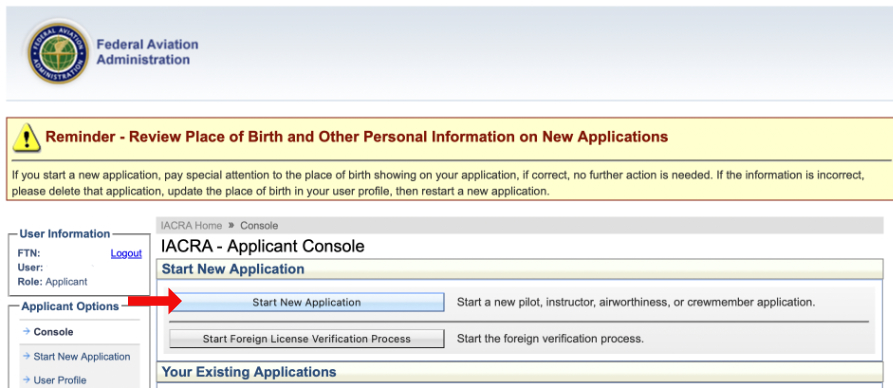Screen dimensions: 893x388
Task: Click the arrow bullet beside sidebar Start New Application
Action: coord(26,356)
